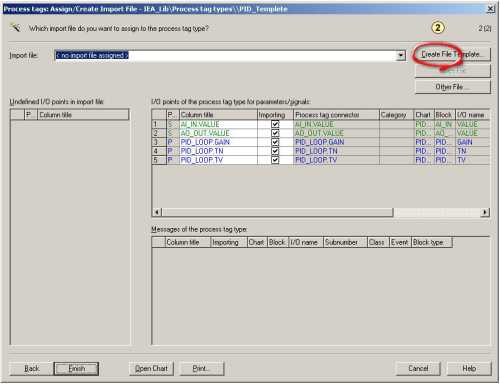
Task: Click the Cancel button
Action: [418, 369]
